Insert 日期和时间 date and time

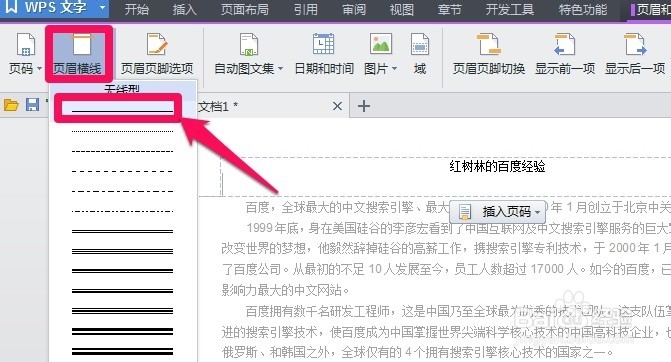pyautogui.click(x=324, y=54)
